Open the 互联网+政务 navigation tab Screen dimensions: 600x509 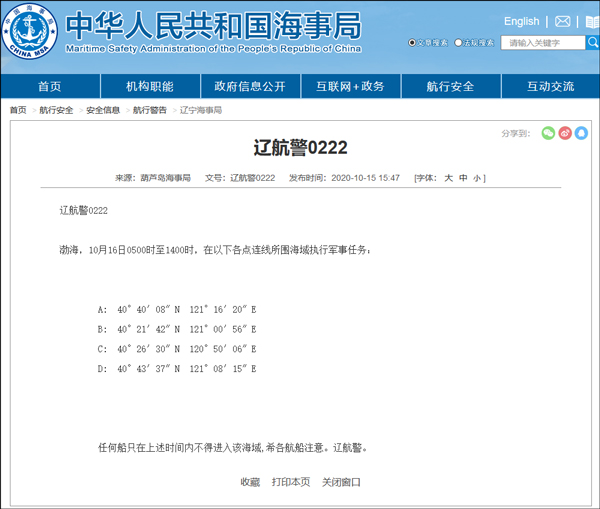click(x=351, y=86)
